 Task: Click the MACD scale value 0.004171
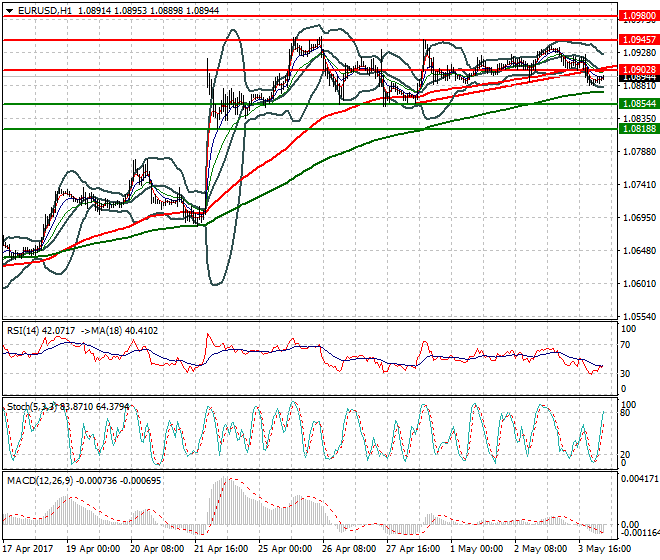[x=640, y=479]
